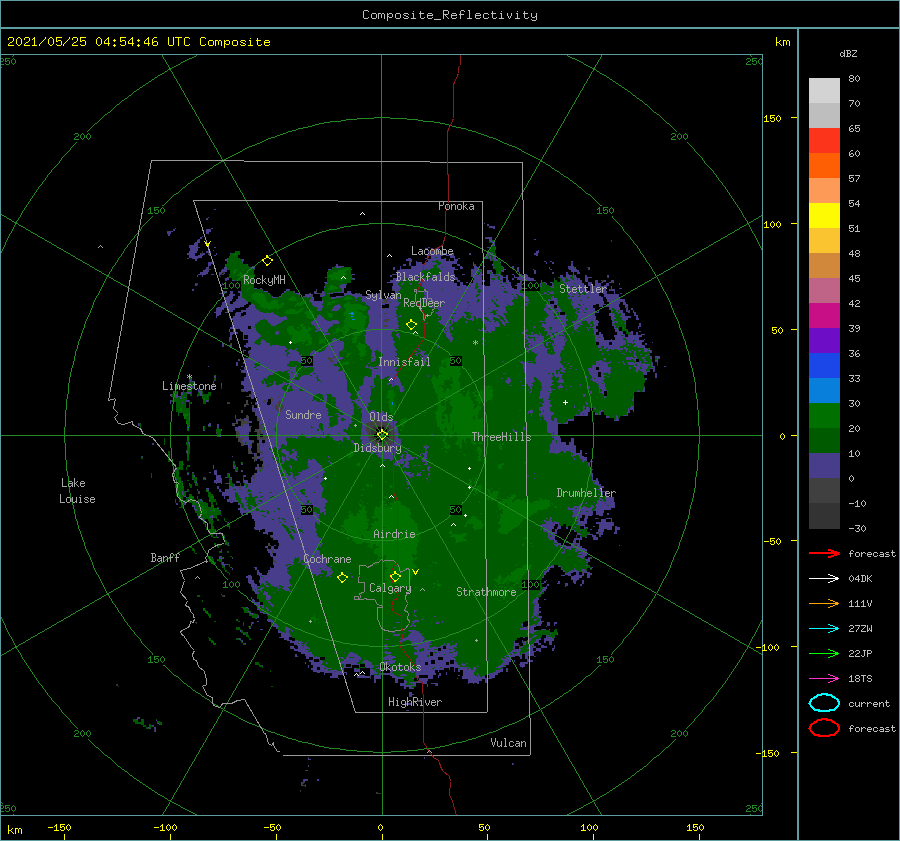
Task: Select the orange 111V arrow icon
Action: point(824,603)
